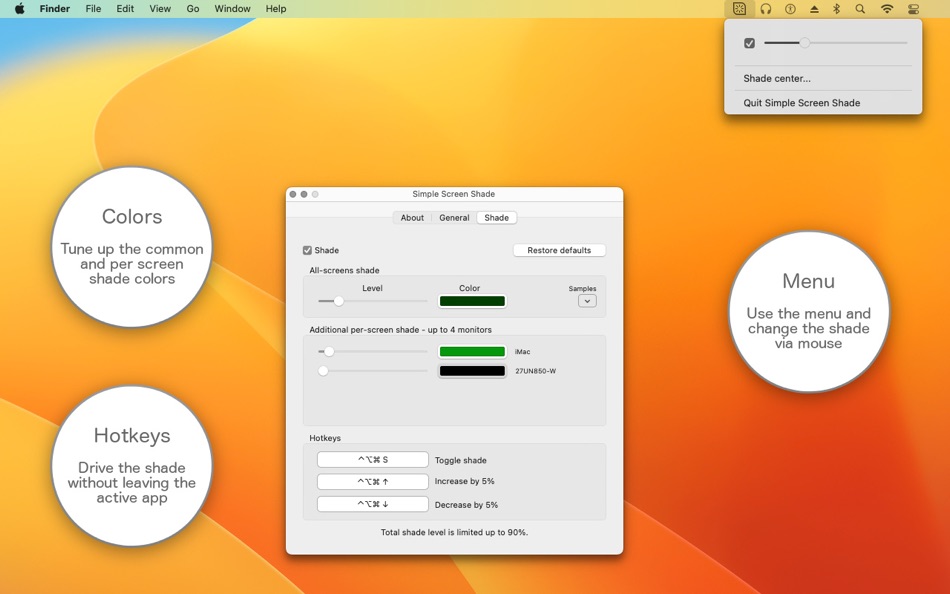
Task: Switch to the General tab
Action: pyautogui.click(x=454, y=218)
